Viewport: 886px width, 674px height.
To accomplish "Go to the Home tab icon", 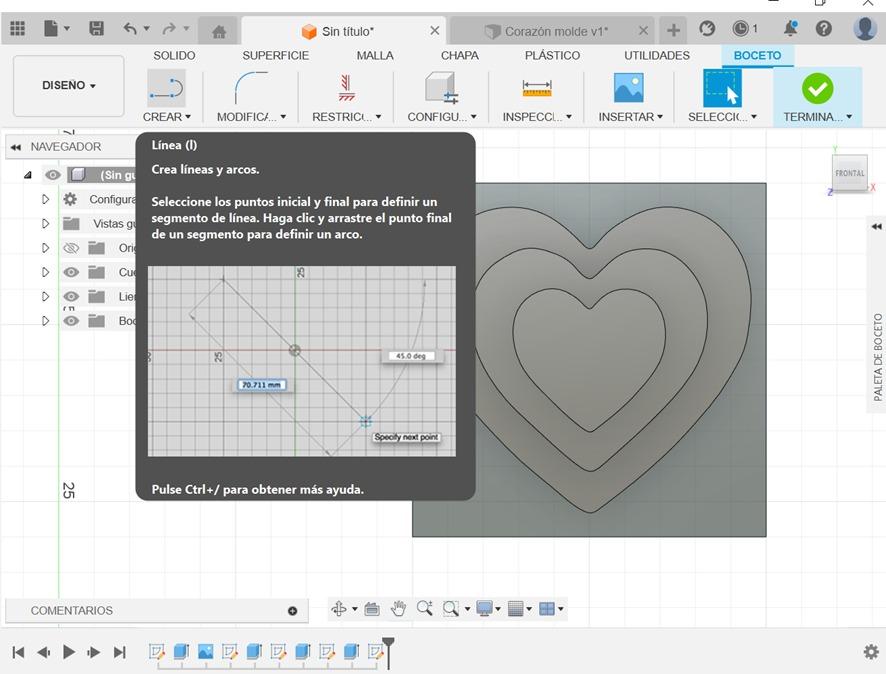I will (219, 31).
